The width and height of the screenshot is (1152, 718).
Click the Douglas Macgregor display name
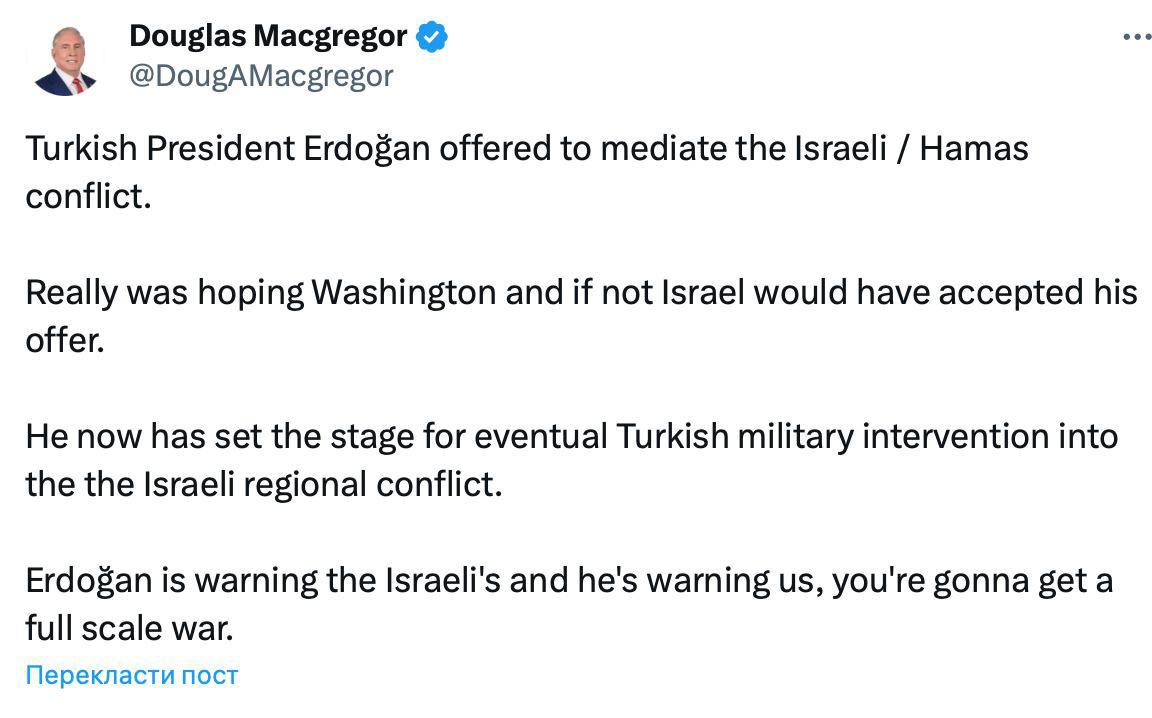point(268,37)
